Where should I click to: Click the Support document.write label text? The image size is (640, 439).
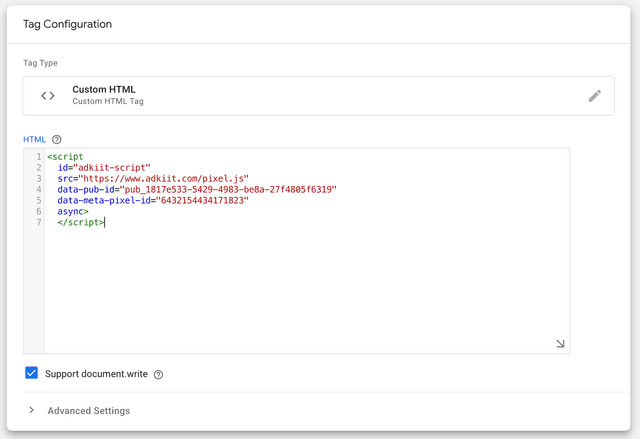click(96, 374)
